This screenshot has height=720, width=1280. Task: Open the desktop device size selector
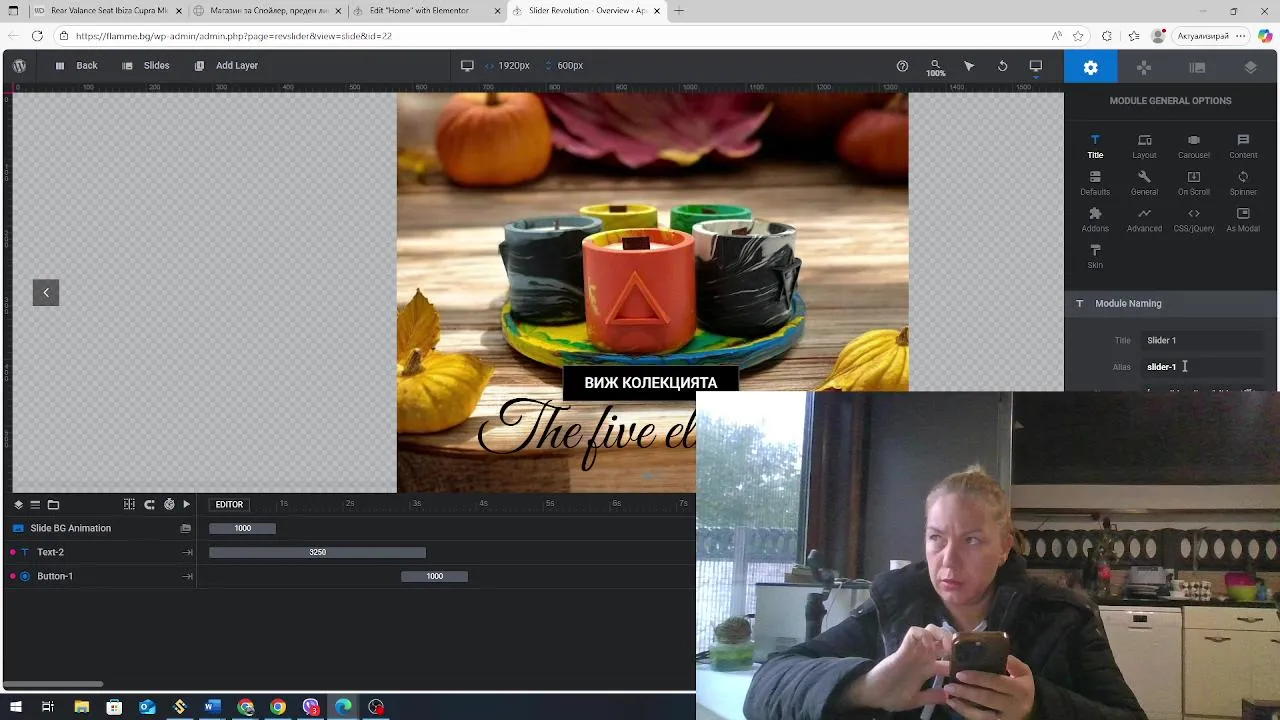(x=1036, y=66)
